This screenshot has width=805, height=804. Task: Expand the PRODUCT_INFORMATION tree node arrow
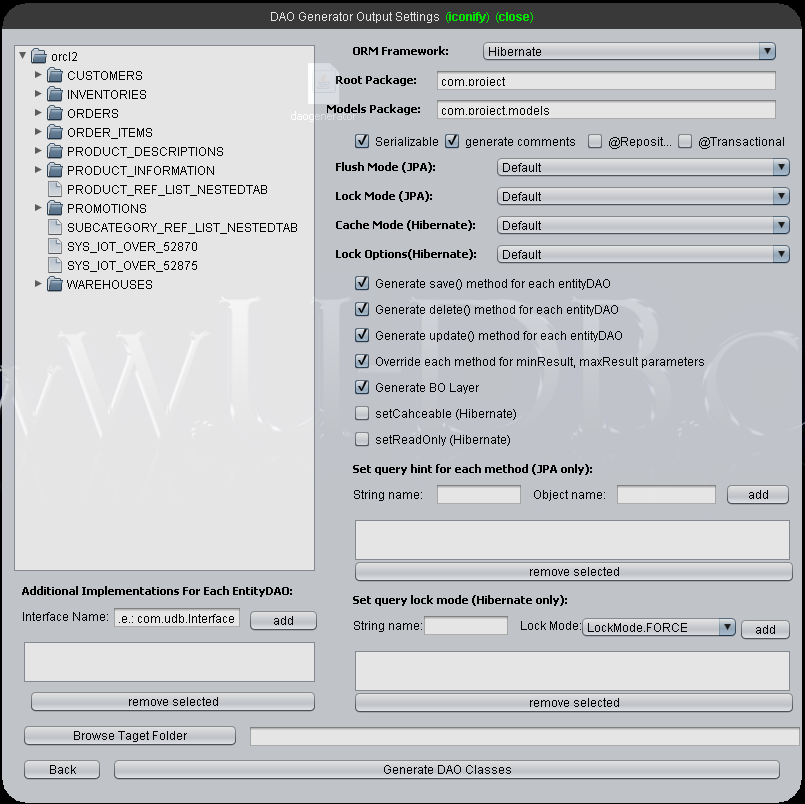(x=38, y=169)
